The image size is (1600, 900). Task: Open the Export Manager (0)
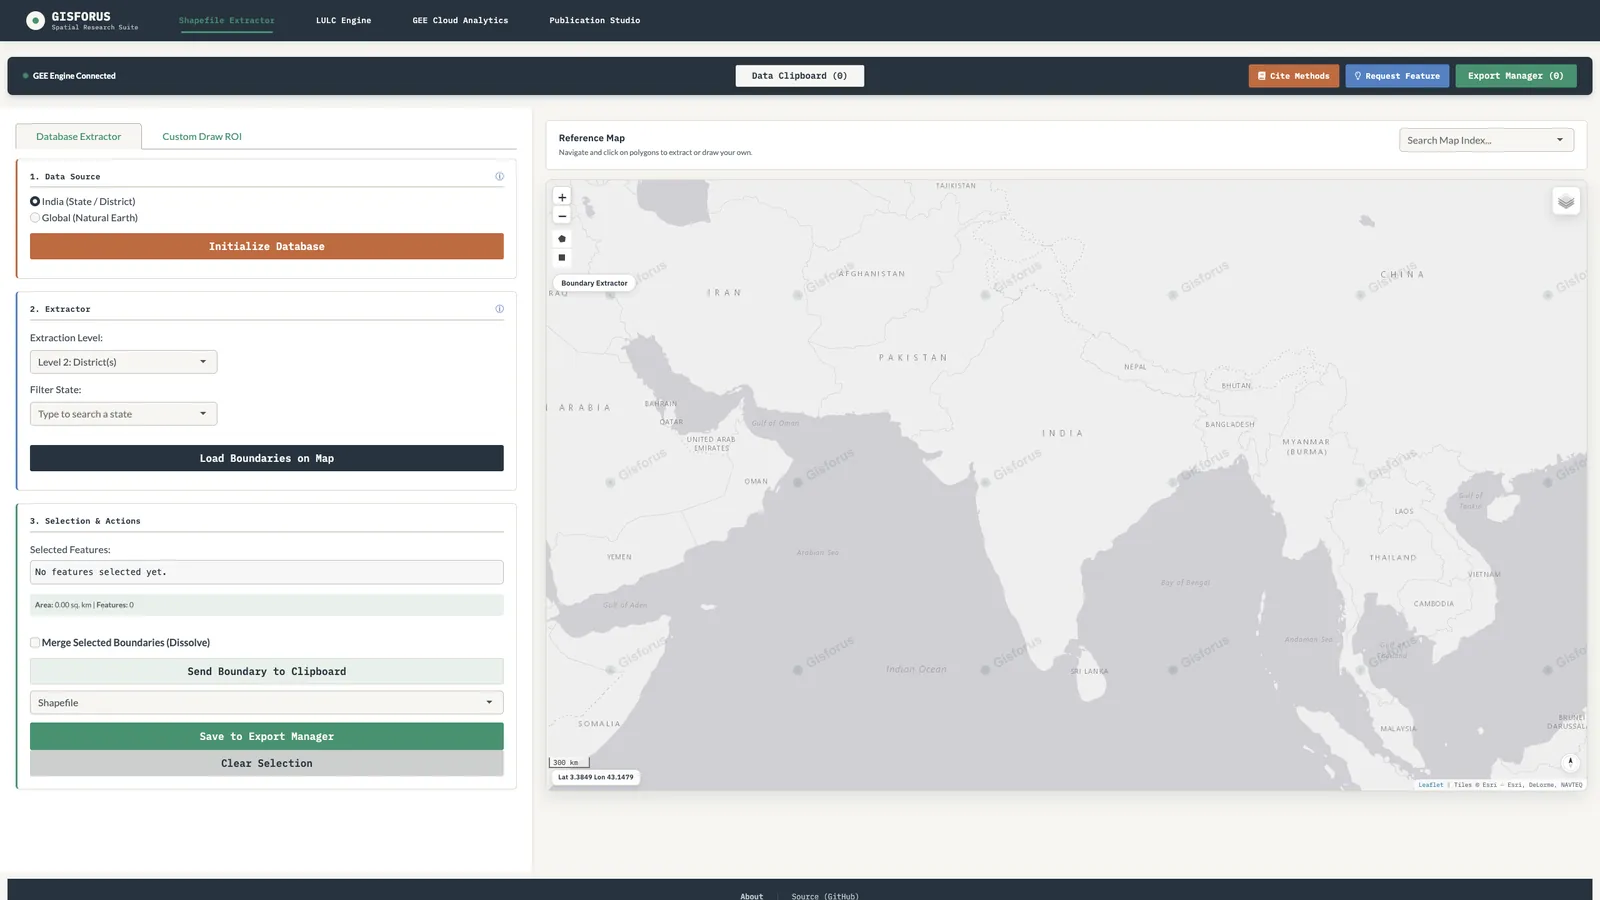[x=1516, y=76]
